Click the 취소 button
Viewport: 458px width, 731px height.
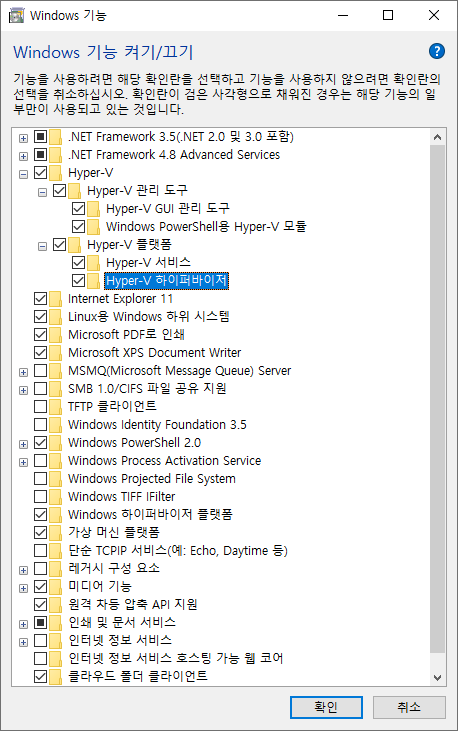(x=409, y=707)
